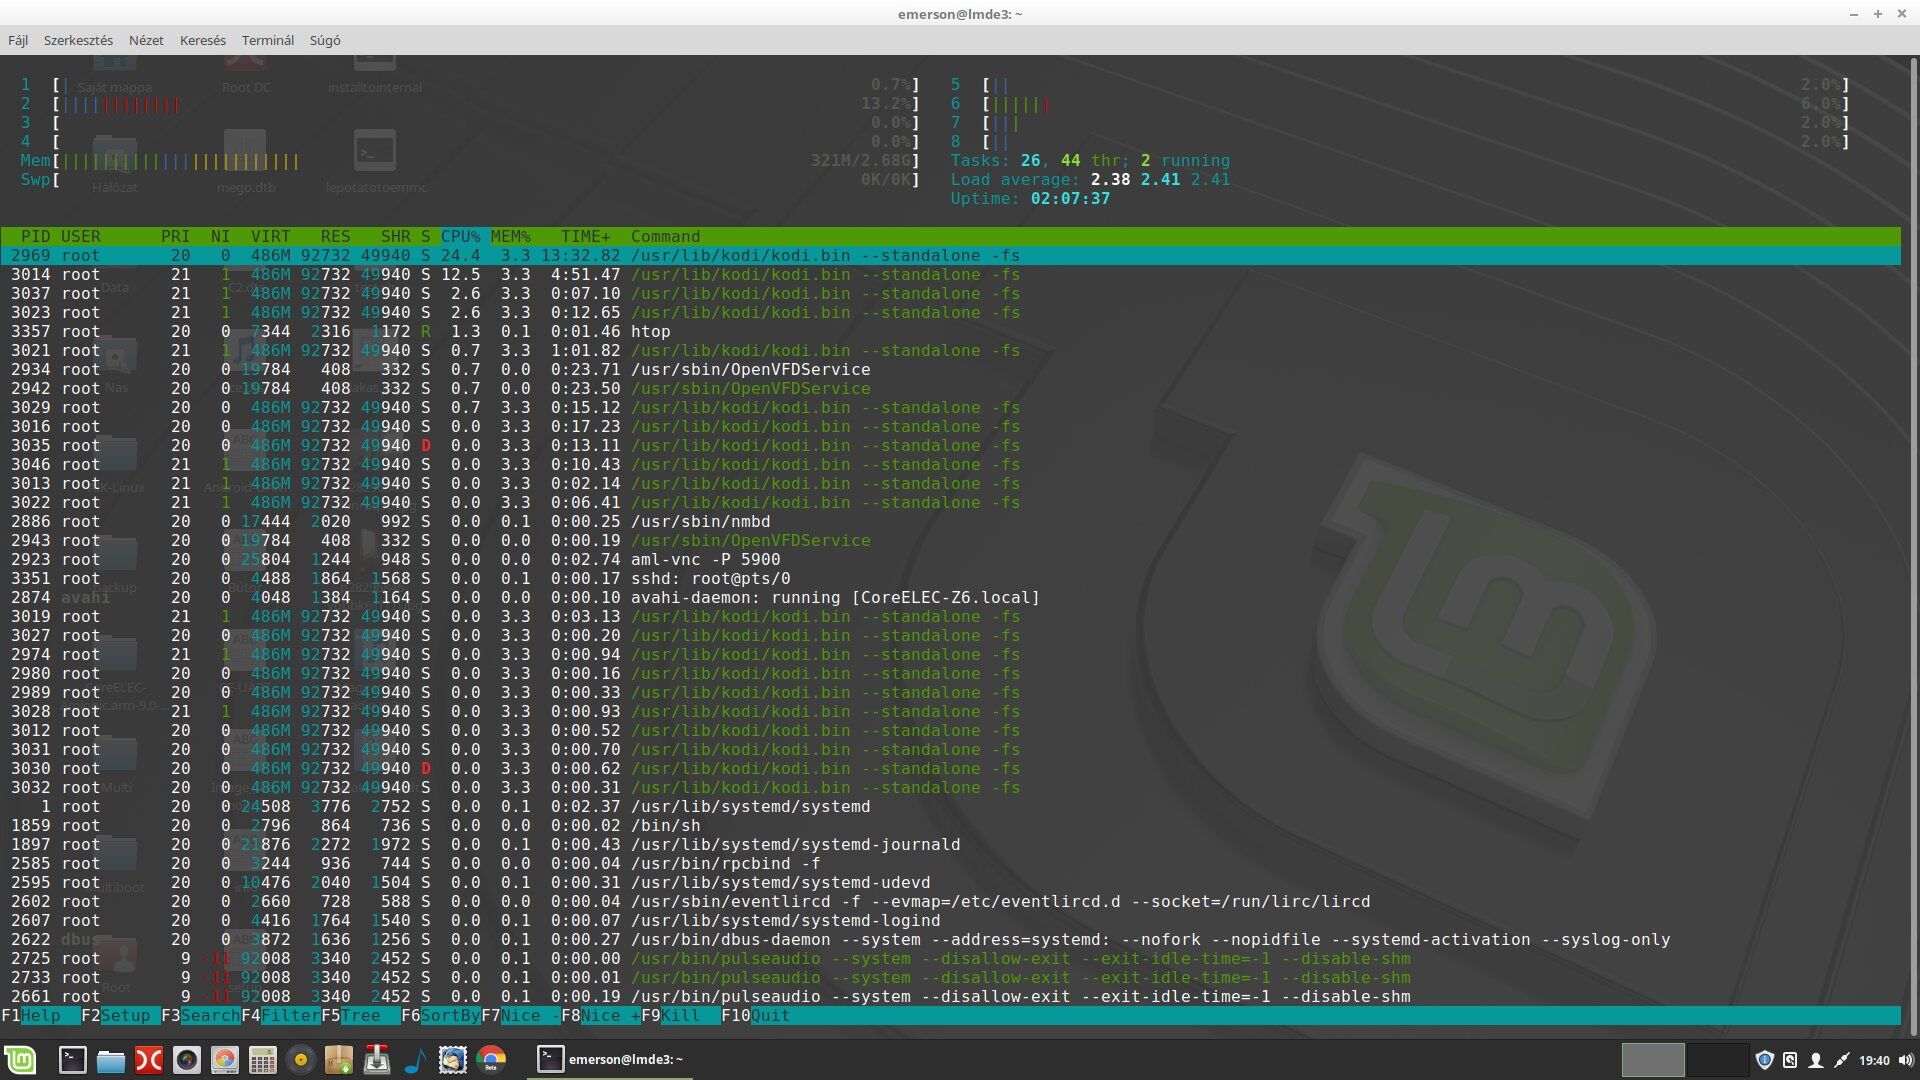This screenshot has width=1920, height=1080.
Task: Open the Nézet menu
Action: [x=146, y=40]
